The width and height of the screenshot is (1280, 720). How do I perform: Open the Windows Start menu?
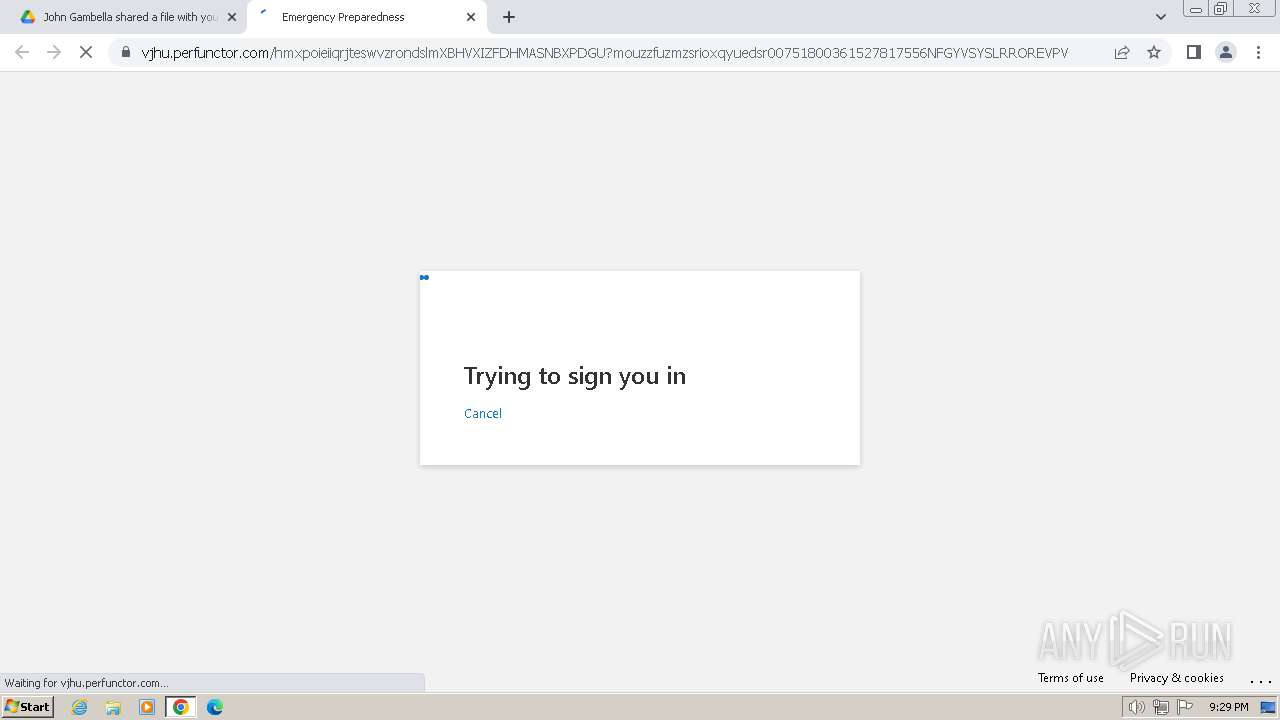[x=28, y=707]
